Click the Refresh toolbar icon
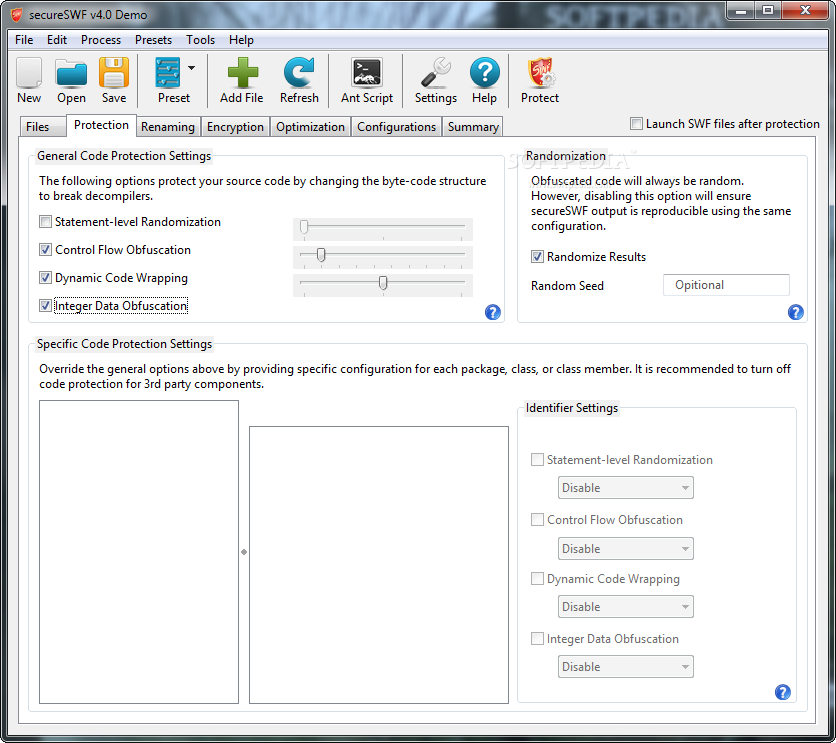Screen dimensions: 836x743 point(299,73)
